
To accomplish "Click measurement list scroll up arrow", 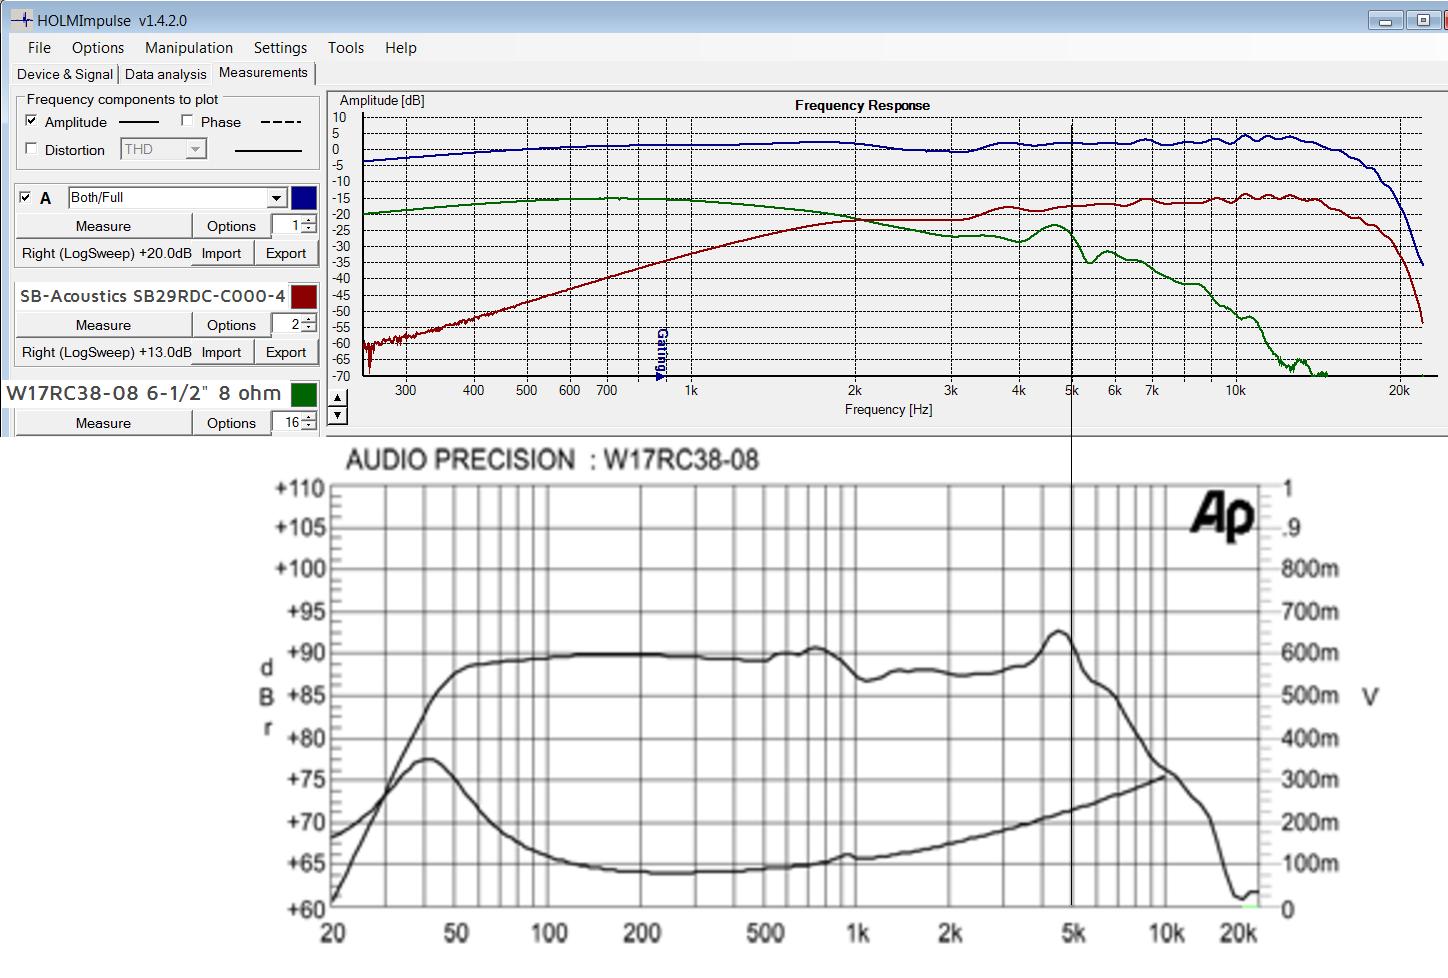I will (338, 397).
